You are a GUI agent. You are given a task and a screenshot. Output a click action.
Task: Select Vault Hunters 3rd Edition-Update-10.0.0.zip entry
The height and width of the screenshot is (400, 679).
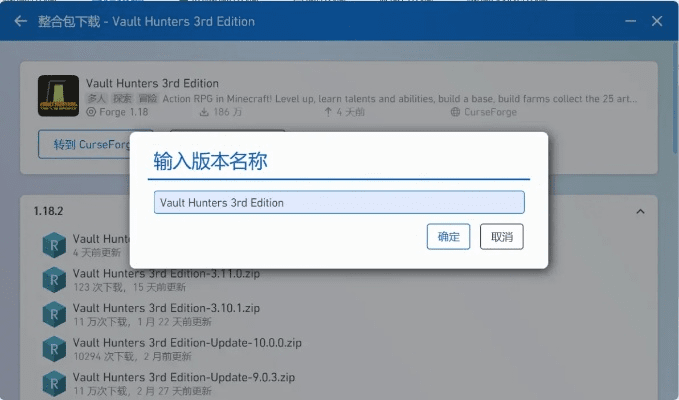[x=185, y=342]
